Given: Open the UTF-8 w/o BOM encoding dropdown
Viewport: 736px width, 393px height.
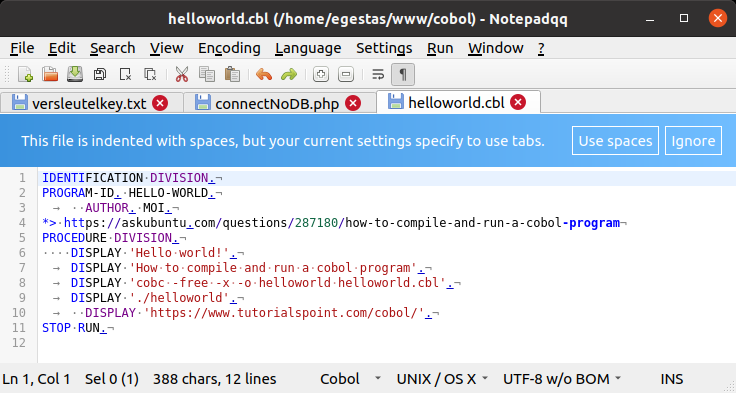Looking at the screenshot, I should coord(562,378).
